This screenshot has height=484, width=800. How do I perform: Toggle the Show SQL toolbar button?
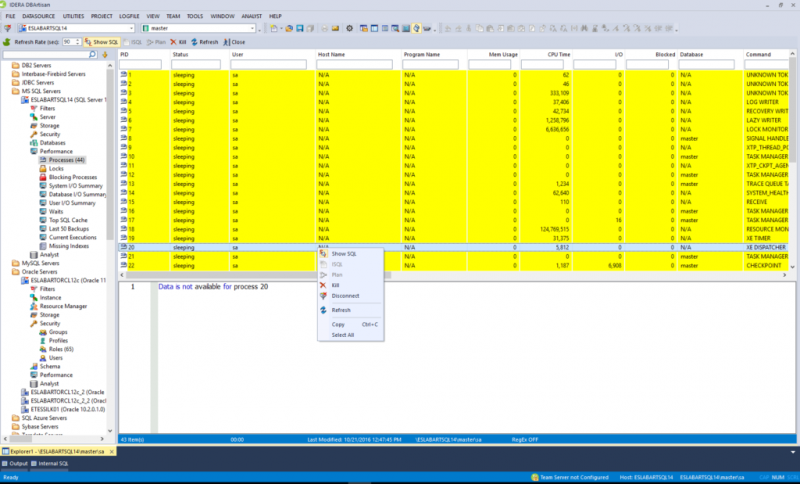click(102, 42)
